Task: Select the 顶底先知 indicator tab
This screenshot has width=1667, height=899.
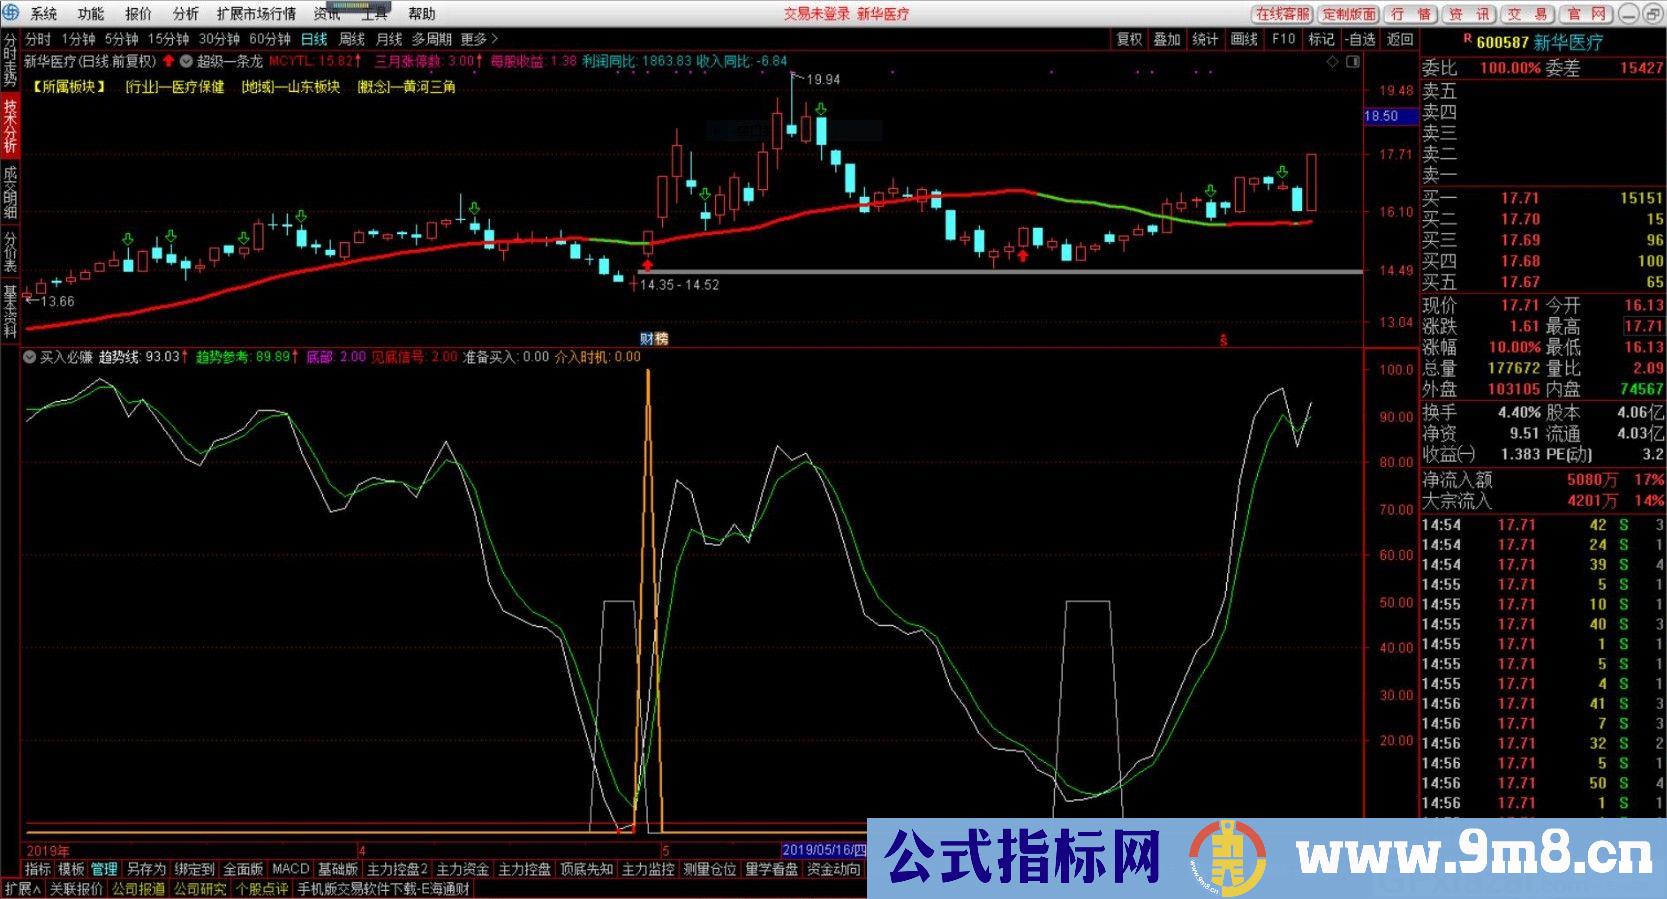Action: (586, 869)
